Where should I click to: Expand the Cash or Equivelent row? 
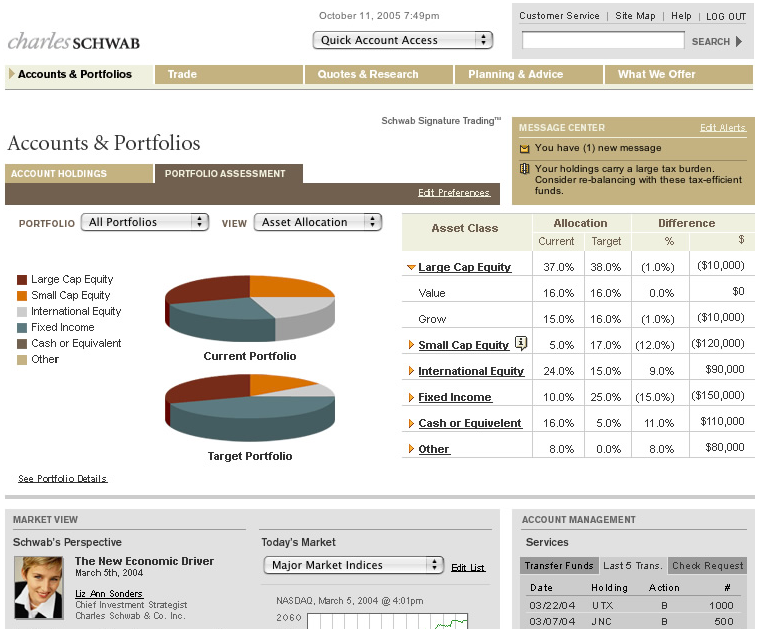pyautogui.click(x=411, y=423)
